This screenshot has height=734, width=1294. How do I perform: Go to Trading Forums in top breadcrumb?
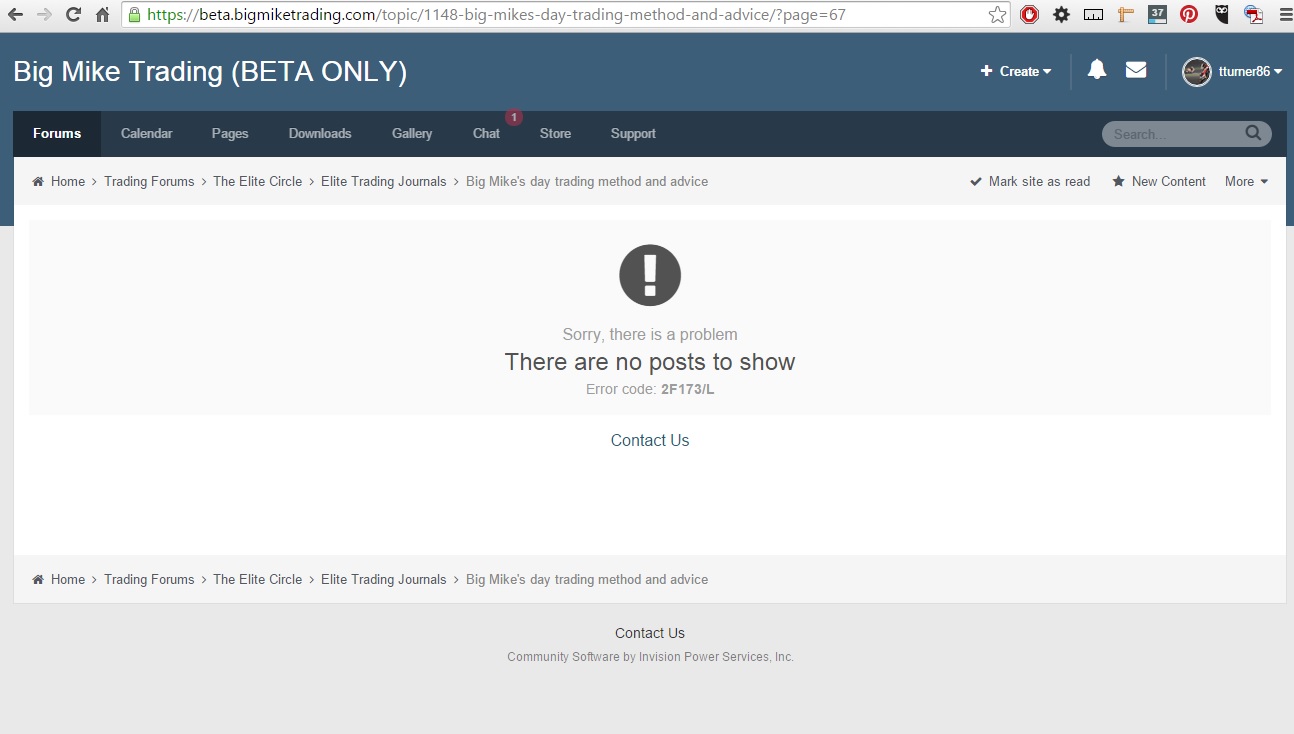pos(149,182)
